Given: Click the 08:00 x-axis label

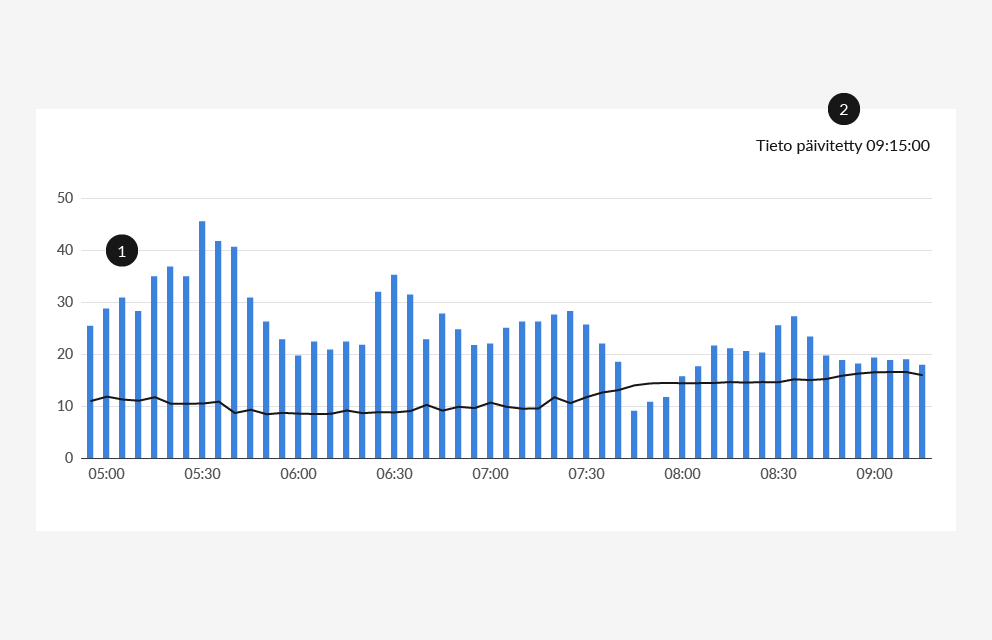Looking at the screenshot, I should pos(682,474).
